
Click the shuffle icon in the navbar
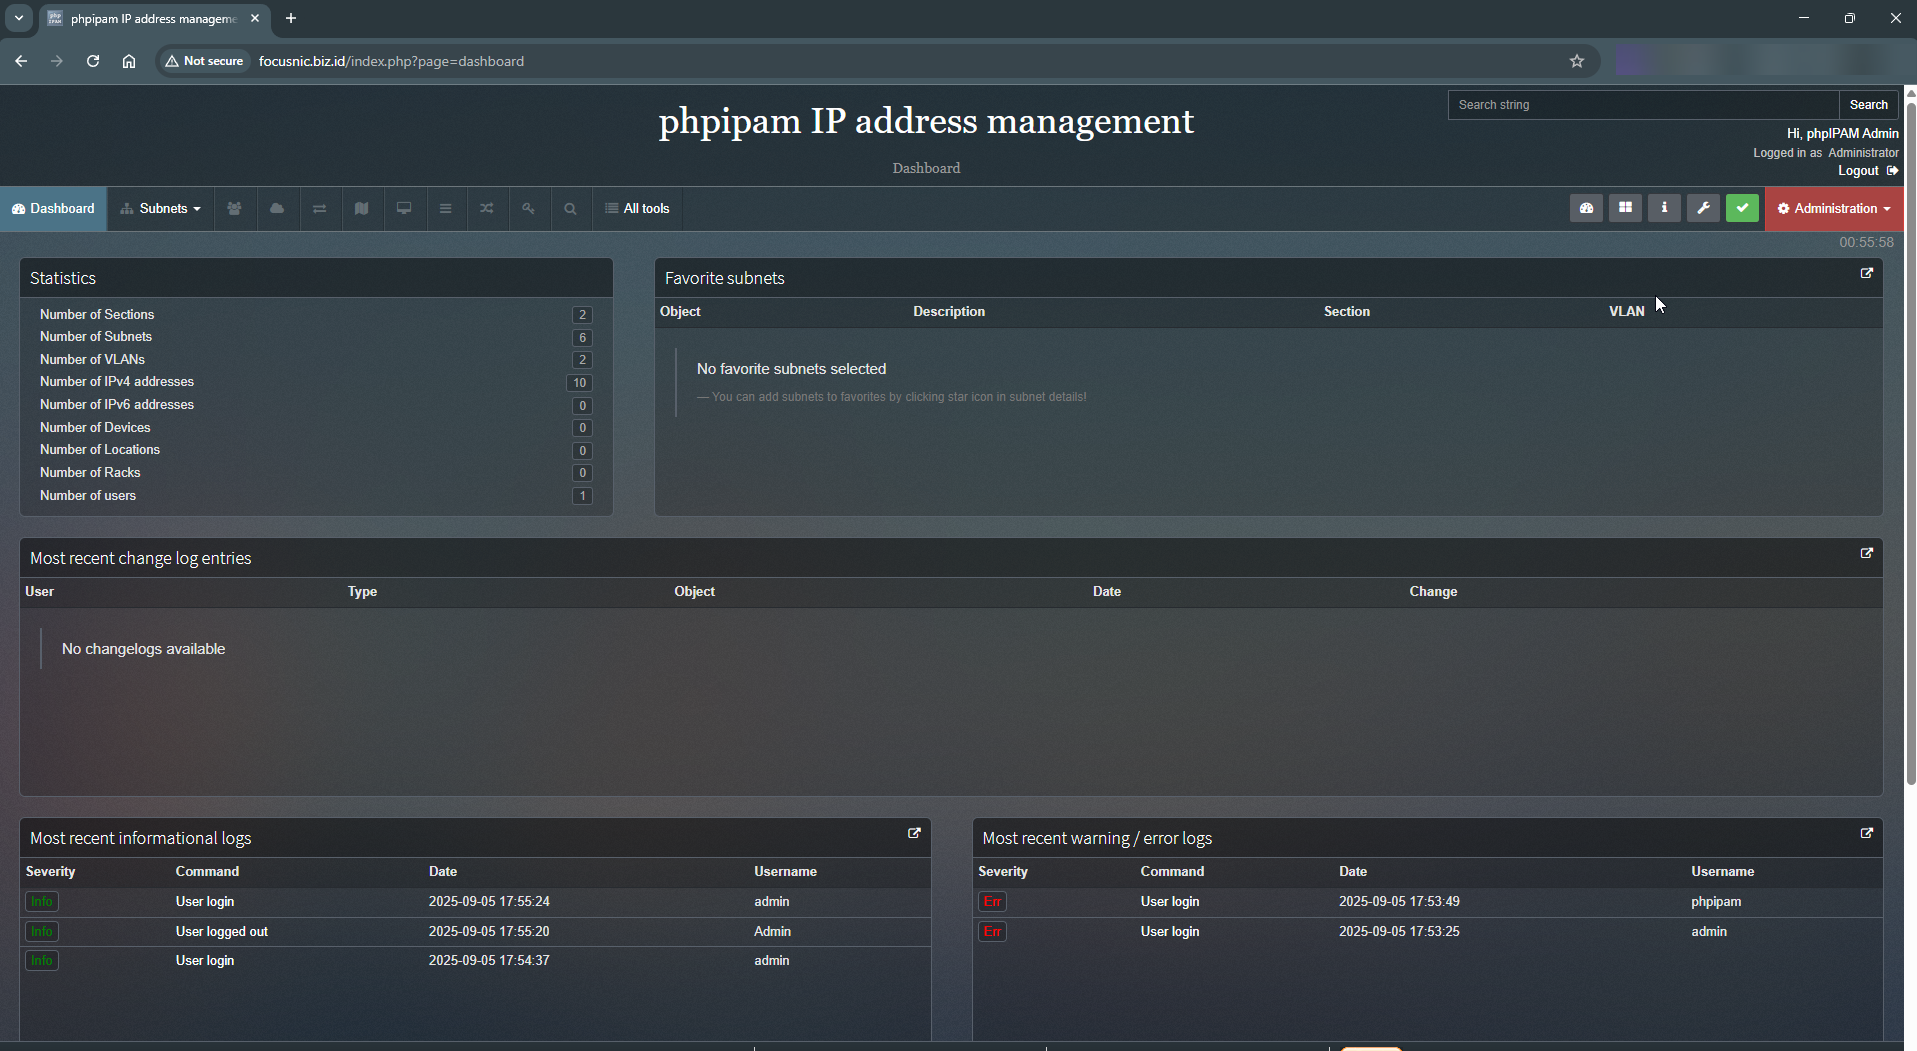(487, 209)
